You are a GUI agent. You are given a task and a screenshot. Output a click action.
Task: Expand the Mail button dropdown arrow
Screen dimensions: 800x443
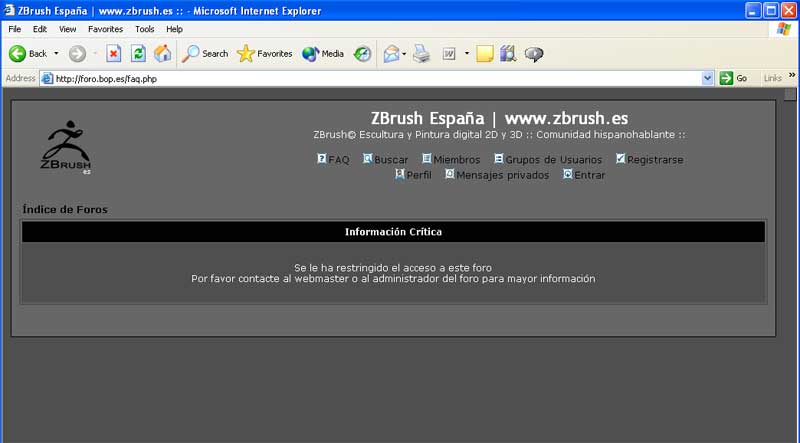[x=404, y=54]
